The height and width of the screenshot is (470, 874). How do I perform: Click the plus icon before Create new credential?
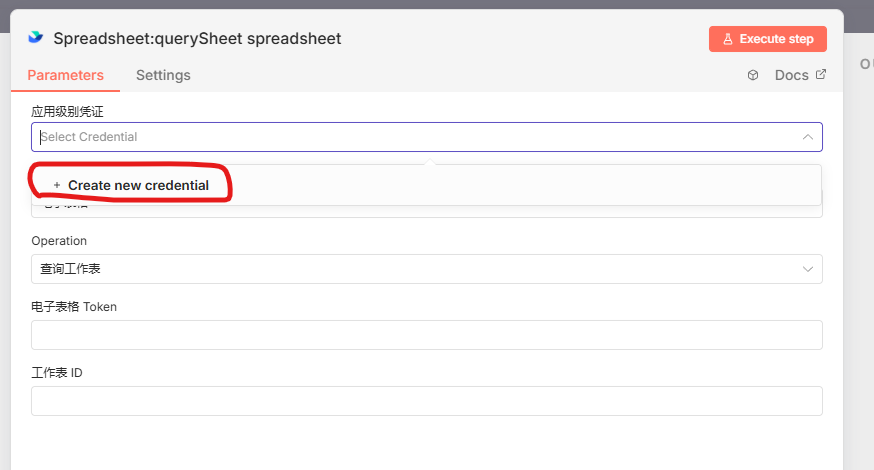click(x=57, y=185)
